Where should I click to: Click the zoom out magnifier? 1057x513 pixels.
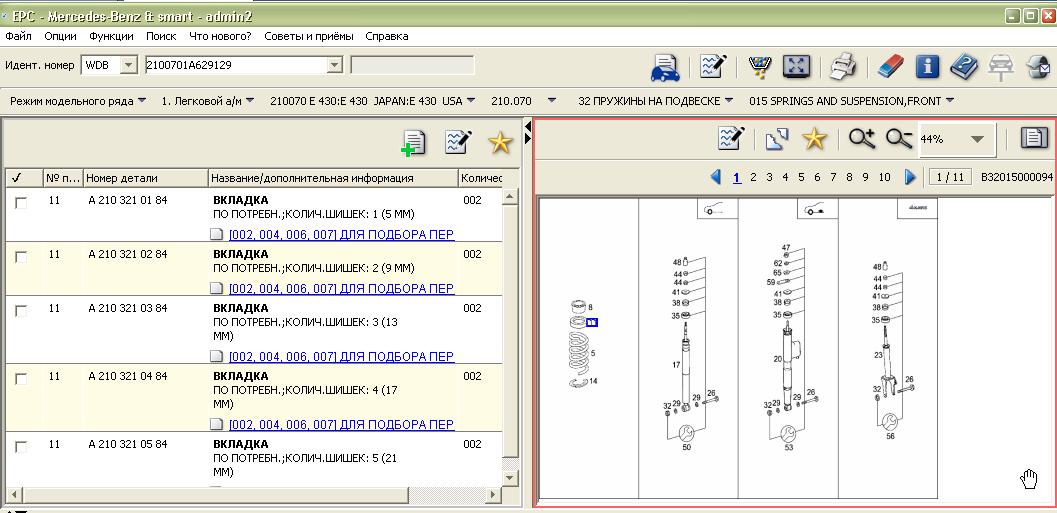click(899, 139)
